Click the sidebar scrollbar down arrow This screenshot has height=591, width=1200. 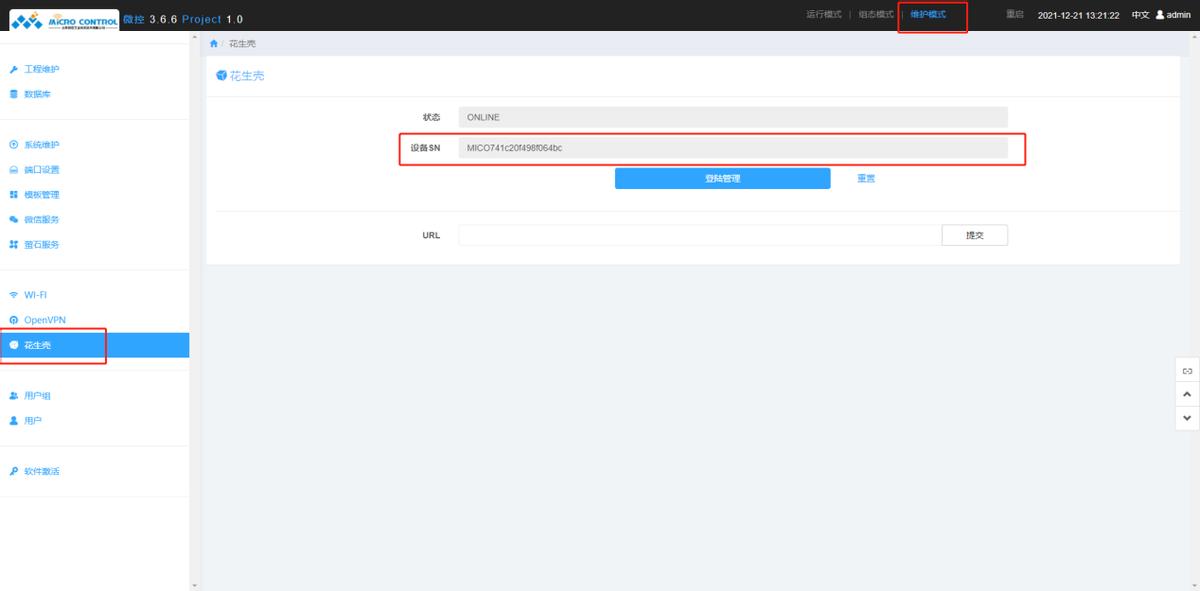pos(194,585)
